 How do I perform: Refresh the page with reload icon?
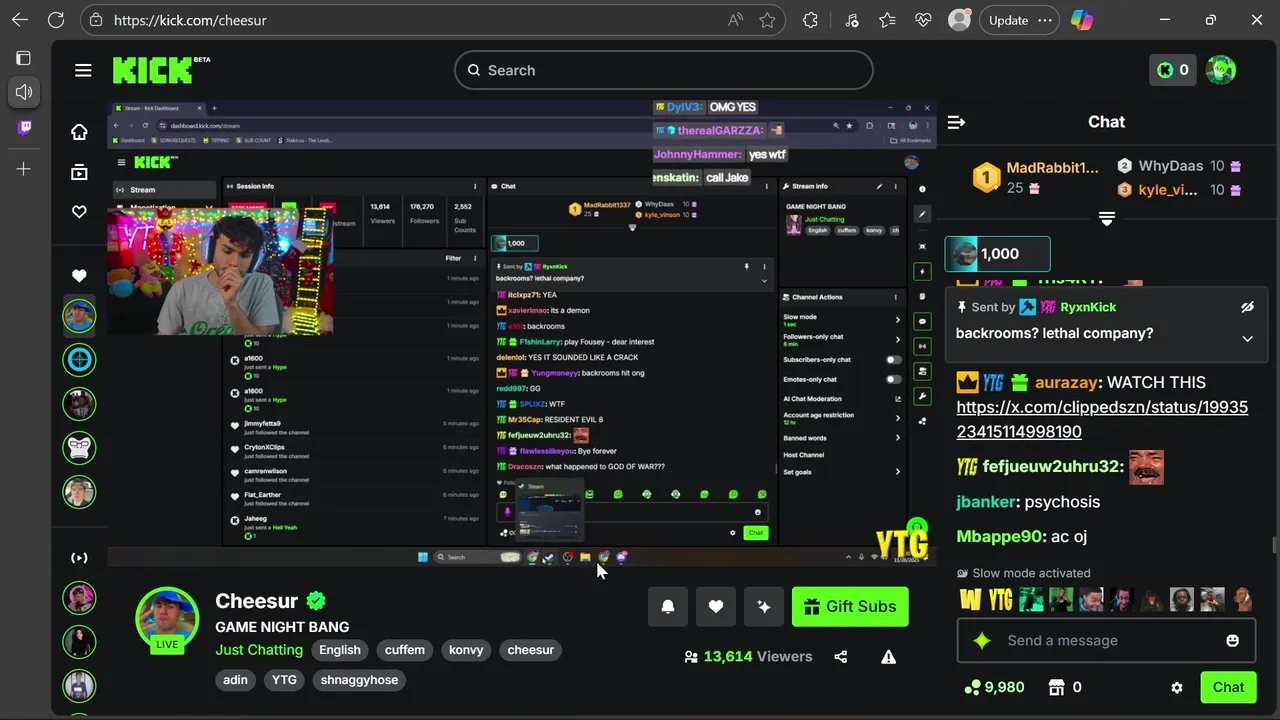pos(56,20)
